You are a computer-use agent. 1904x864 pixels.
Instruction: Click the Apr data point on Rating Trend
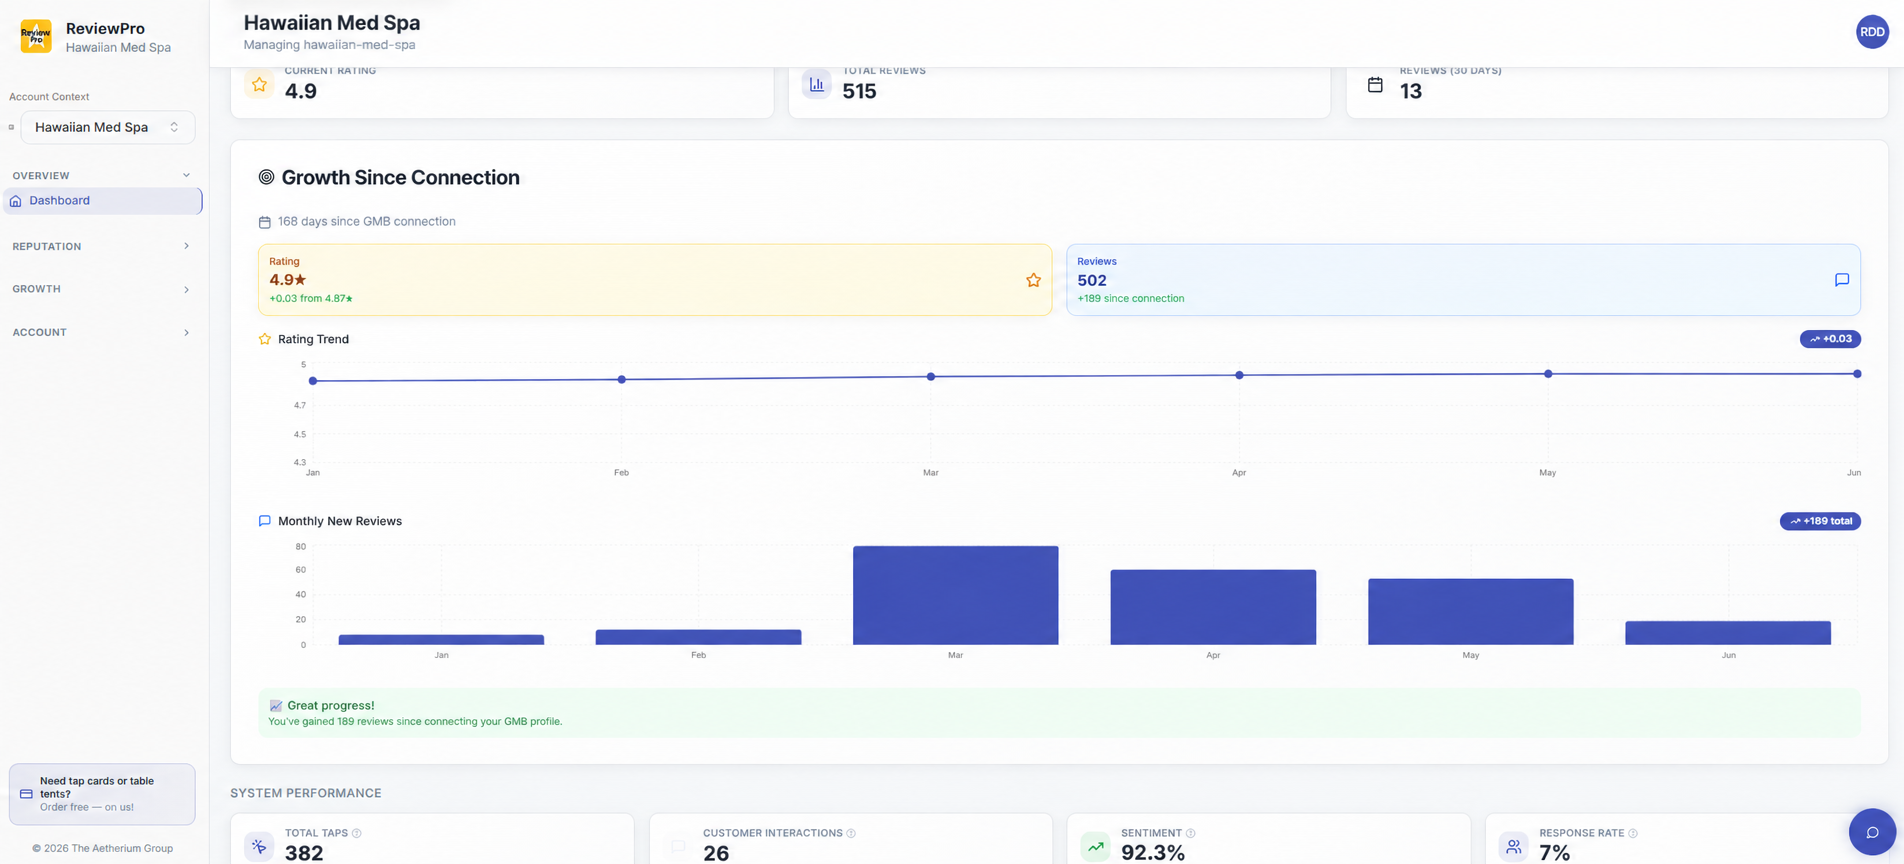pyautogui.click(x=1239, y=375)
